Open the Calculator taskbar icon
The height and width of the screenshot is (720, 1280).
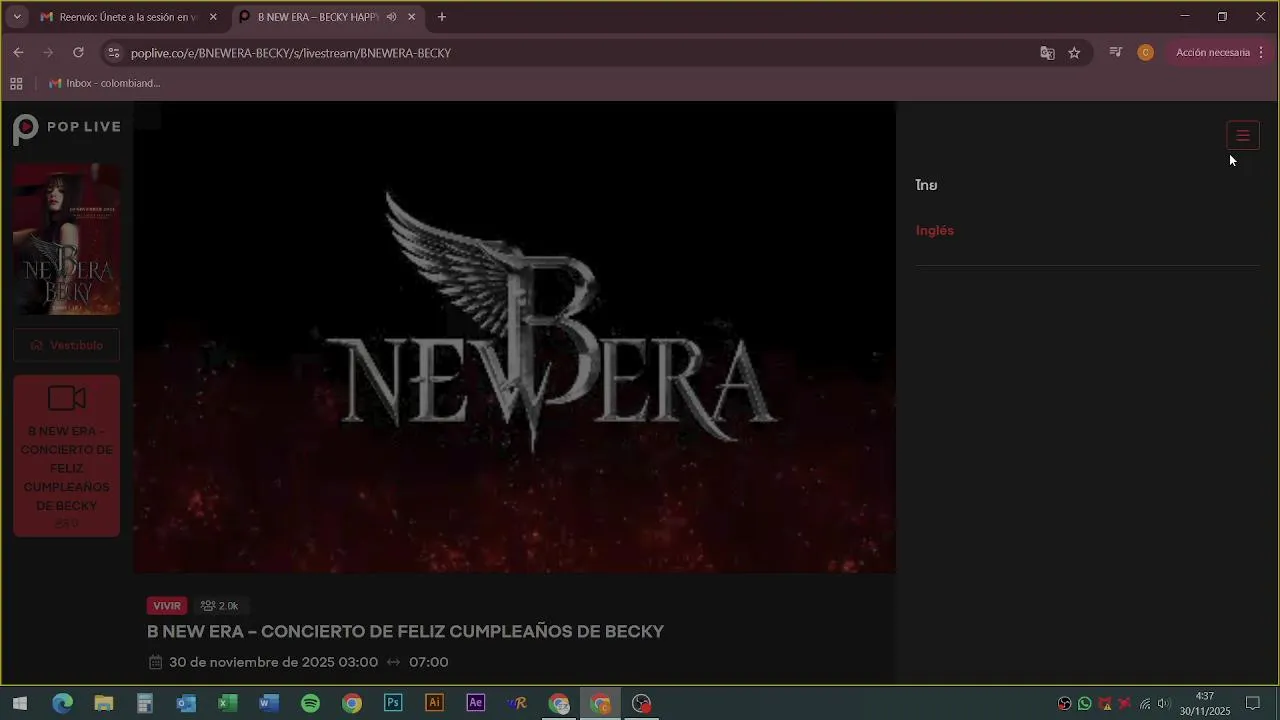145,703
